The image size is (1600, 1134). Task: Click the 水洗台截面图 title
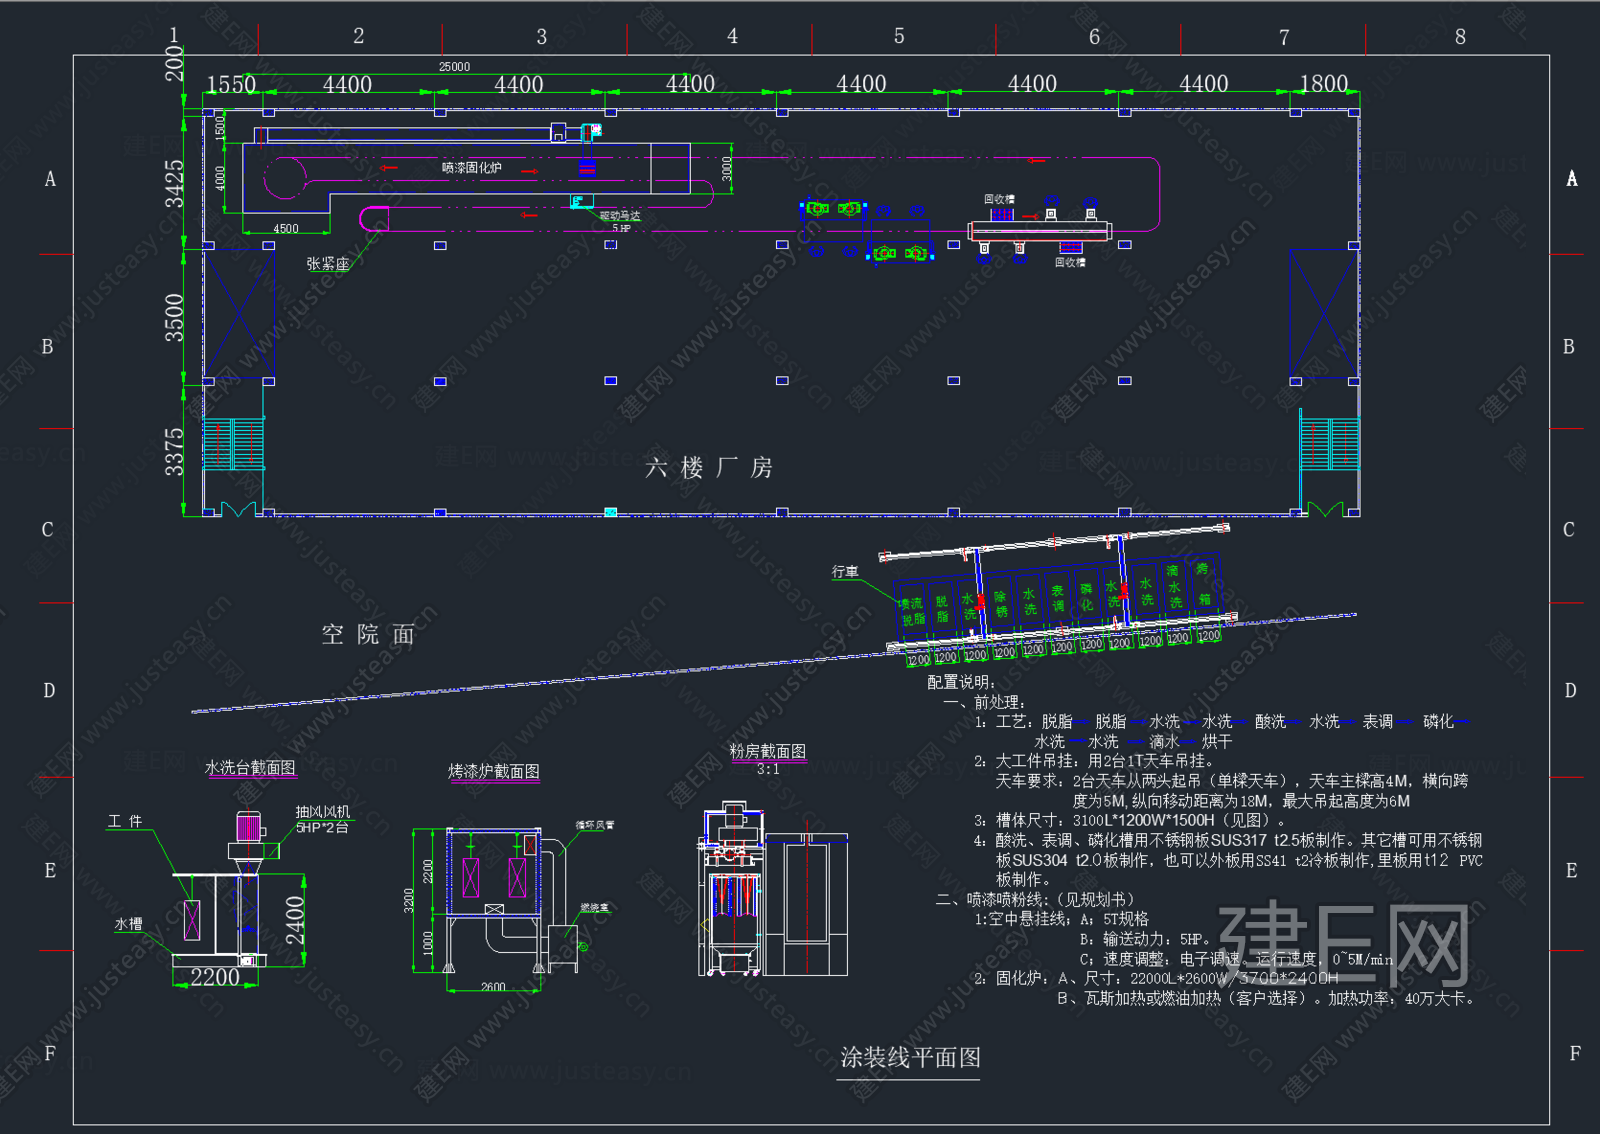250,768
